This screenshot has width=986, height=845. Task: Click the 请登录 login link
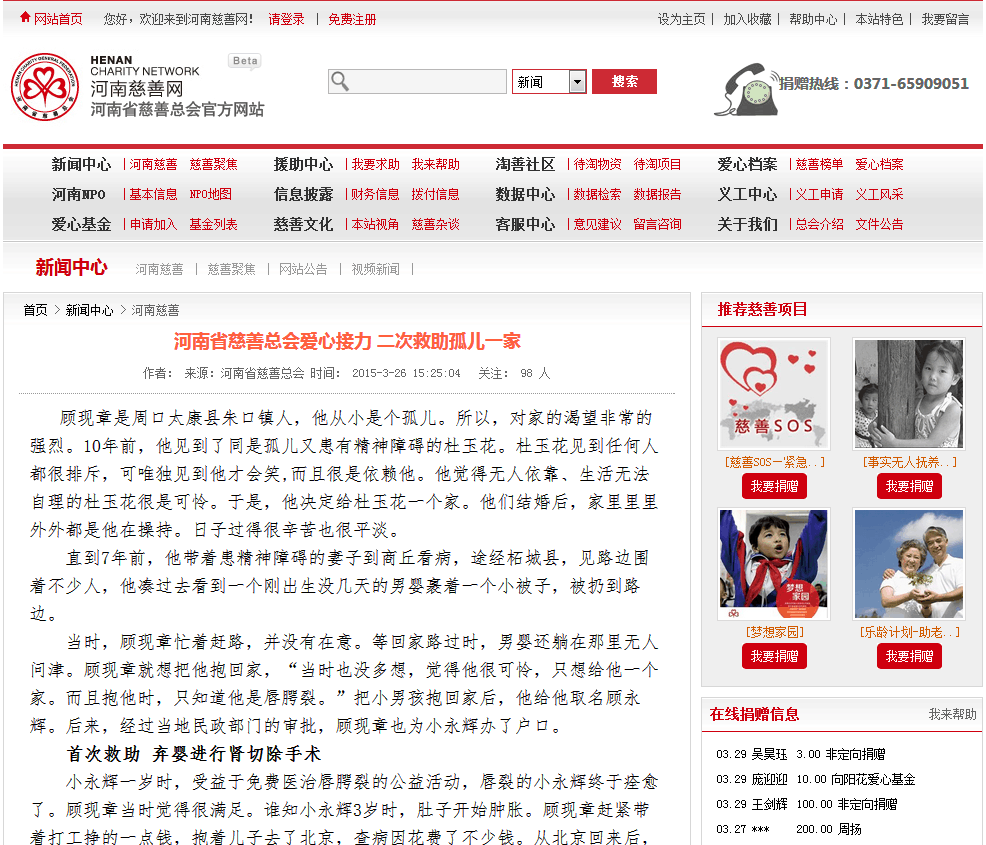tap(286, 19)
